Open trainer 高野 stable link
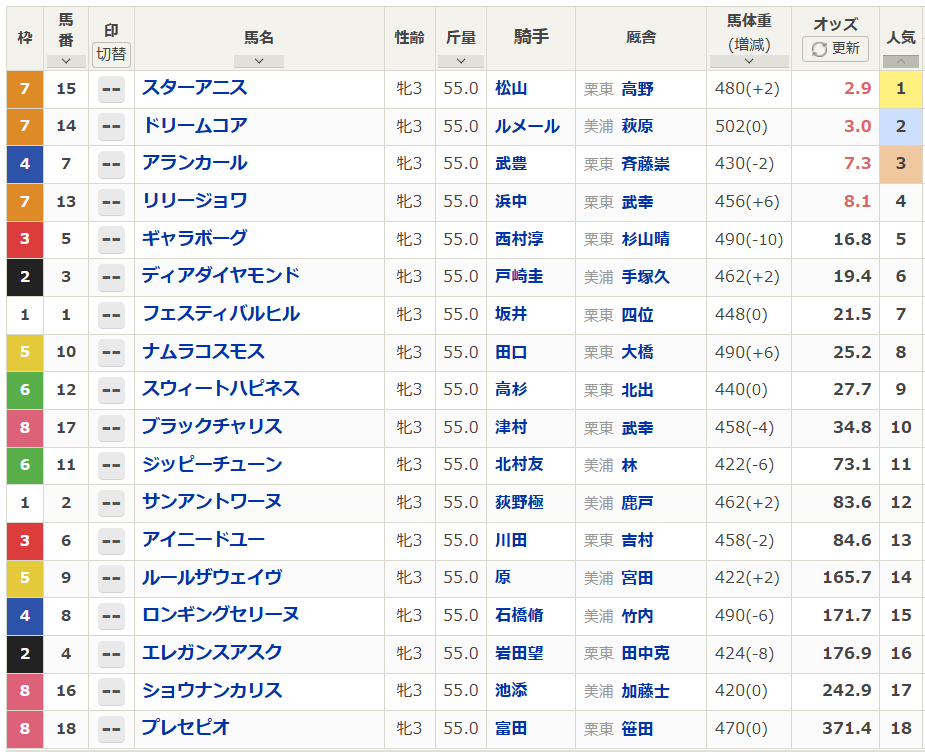Viewport: 925px width, 752px height. point(638,89)
